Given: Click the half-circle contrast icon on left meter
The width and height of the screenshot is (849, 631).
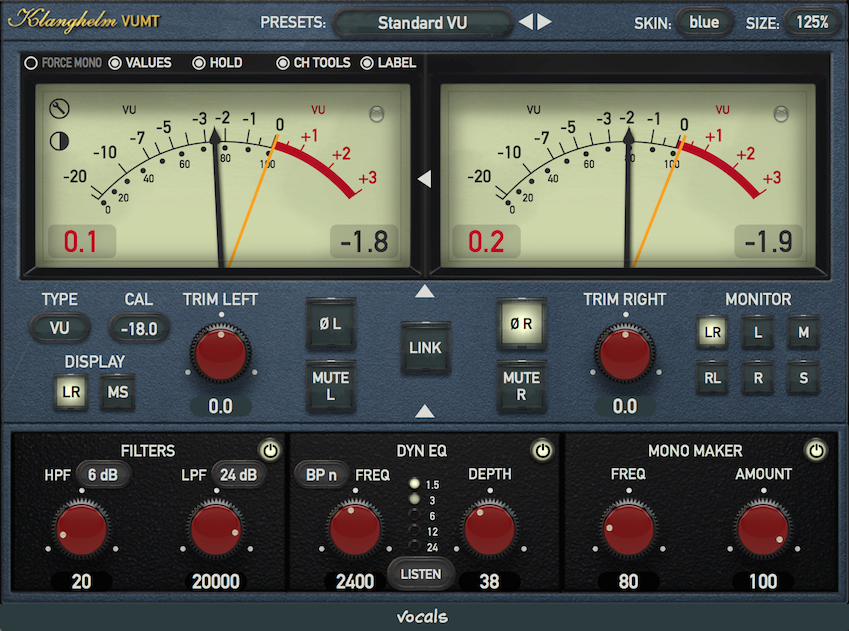Looking at the screenshot, I should [59, 141].
